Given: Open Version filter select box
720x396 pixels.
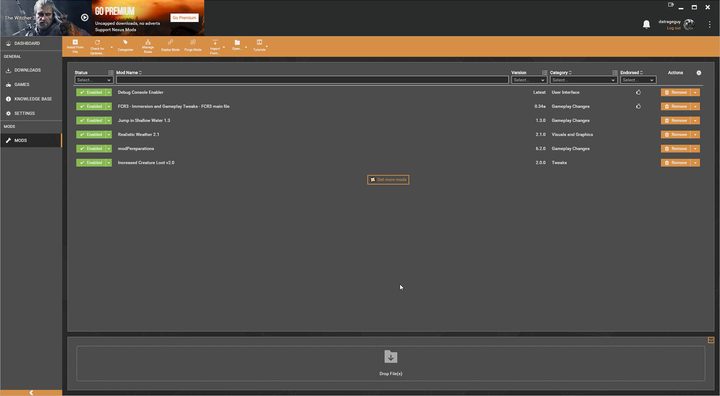Looking at the screenshot, I should tap(529, 80).
